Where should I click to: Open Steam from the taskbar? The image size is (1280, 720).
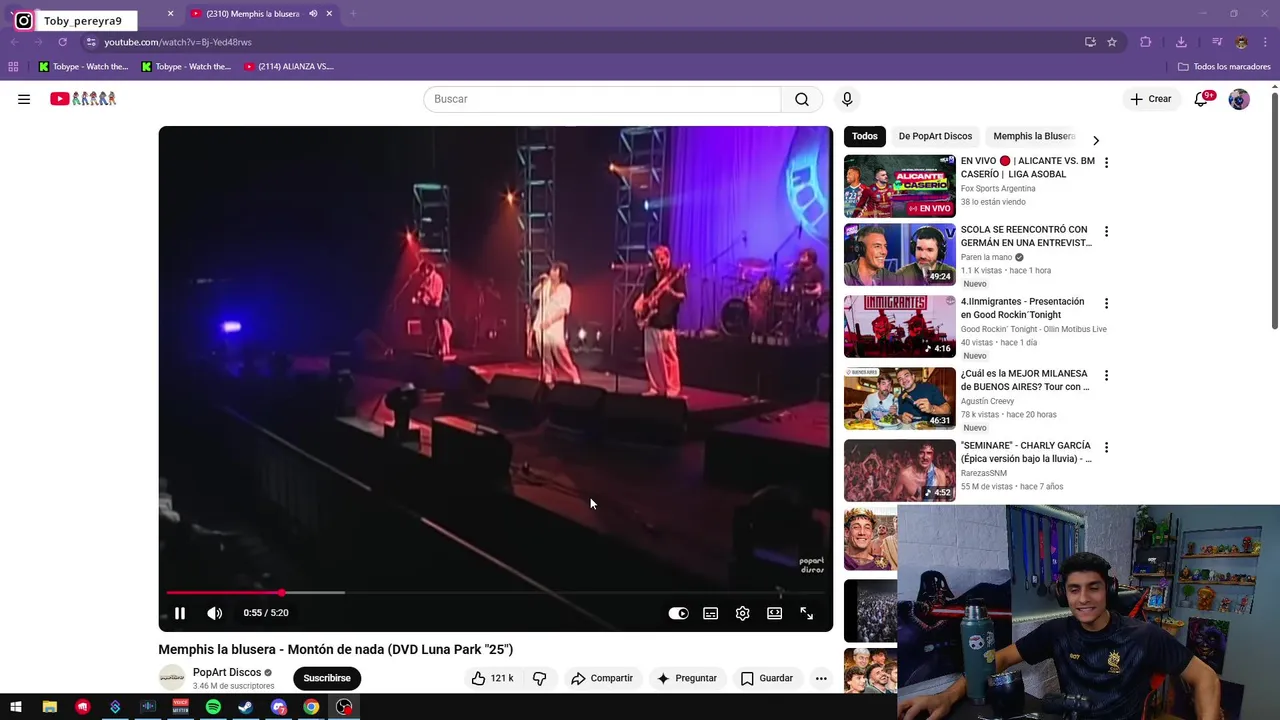pyautogui.click(x=246, y=707)
